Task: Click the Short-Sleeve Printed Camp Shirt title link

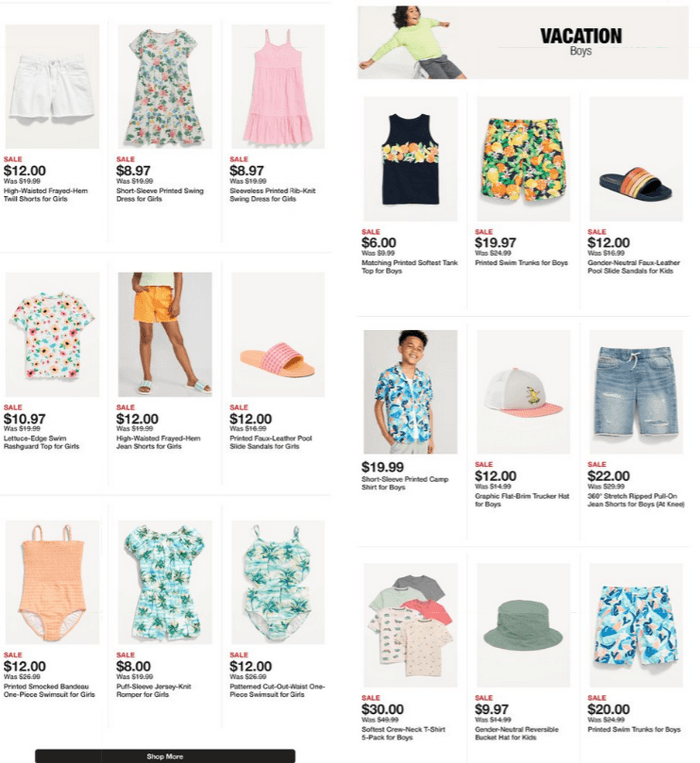Action: [405, 483]
